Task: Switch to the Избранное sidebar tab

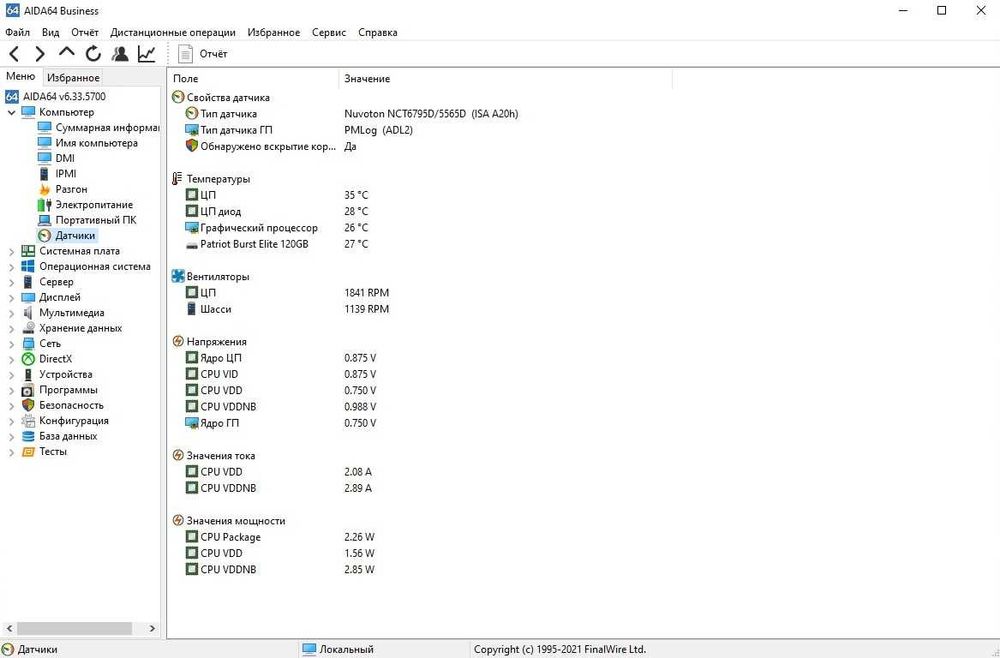Action: tap(73, 78)
